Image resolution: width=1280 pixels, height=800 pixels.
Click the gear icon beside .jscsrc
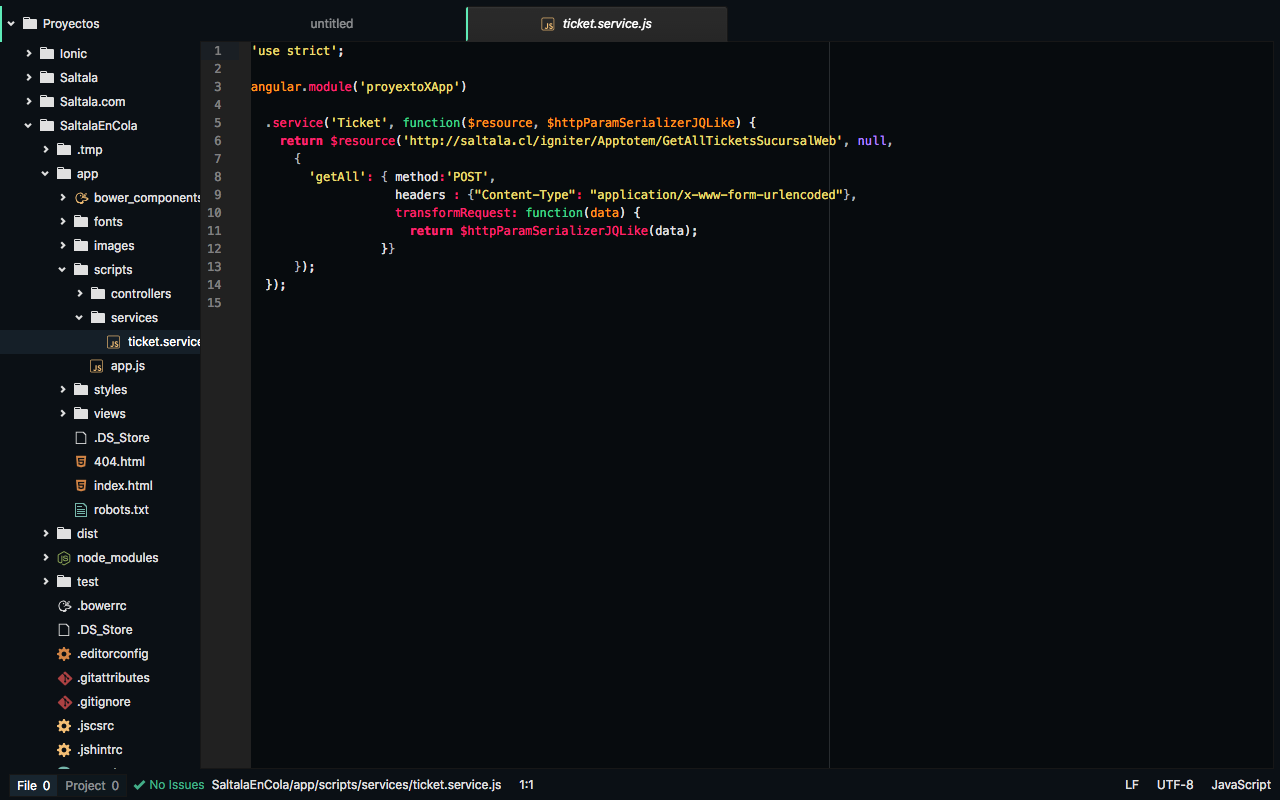pyautogui.click(x=64, y=725)
